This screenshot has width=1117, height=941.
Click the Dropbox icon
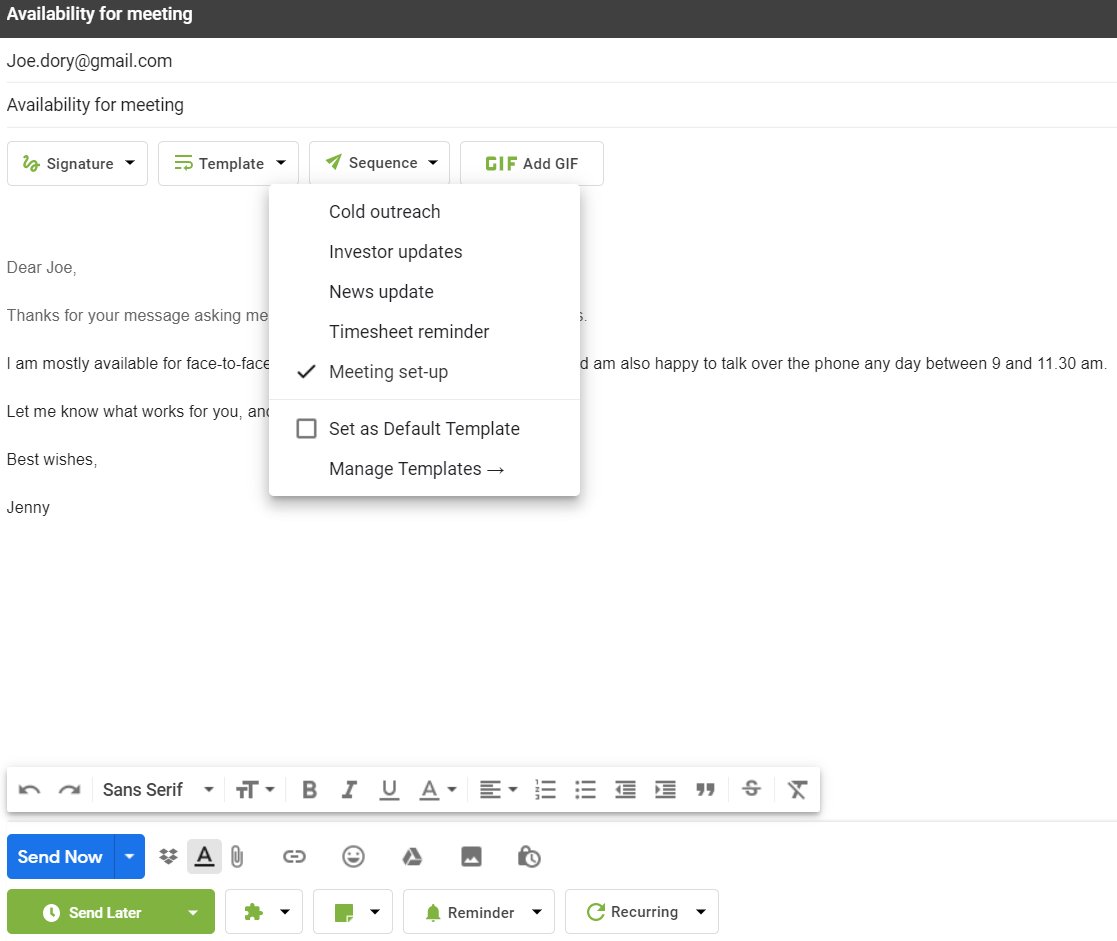tap(168, 856)
